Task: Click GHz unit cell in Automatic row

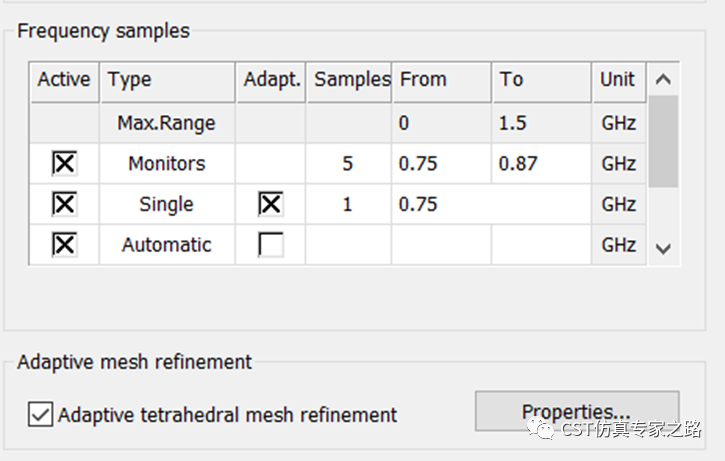Action: (619, 245)
